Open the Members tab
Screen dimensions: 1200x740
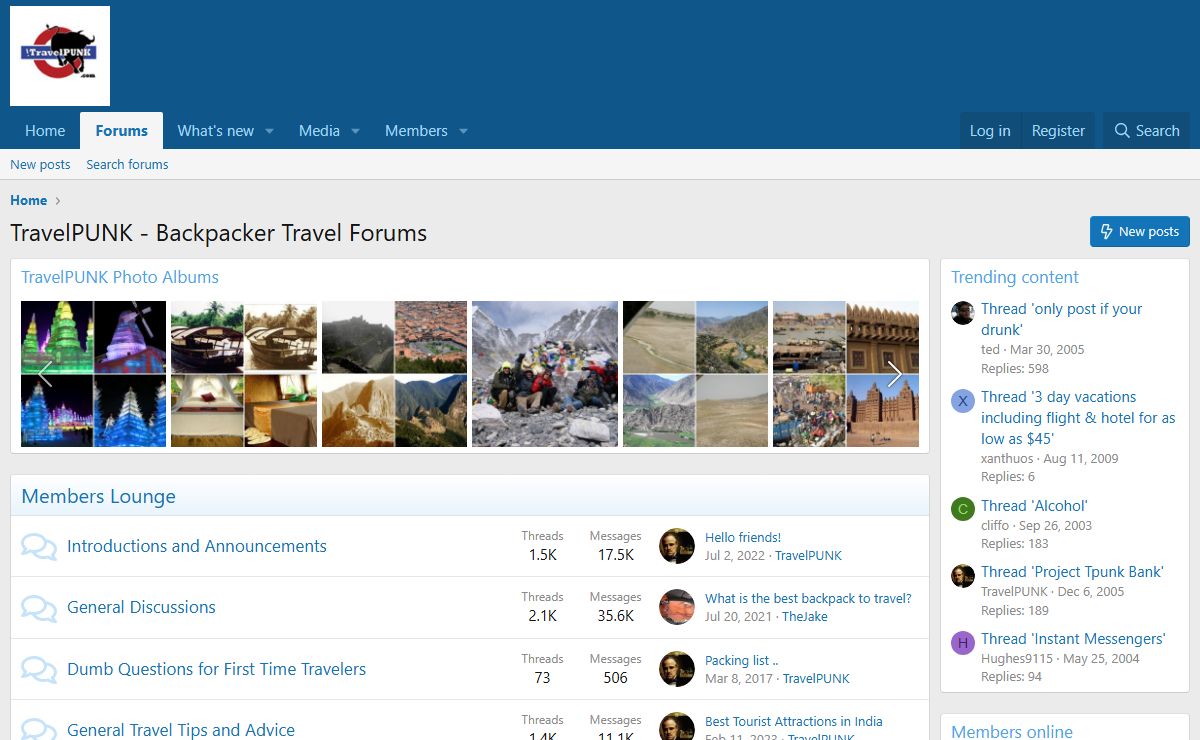[416, 131]
